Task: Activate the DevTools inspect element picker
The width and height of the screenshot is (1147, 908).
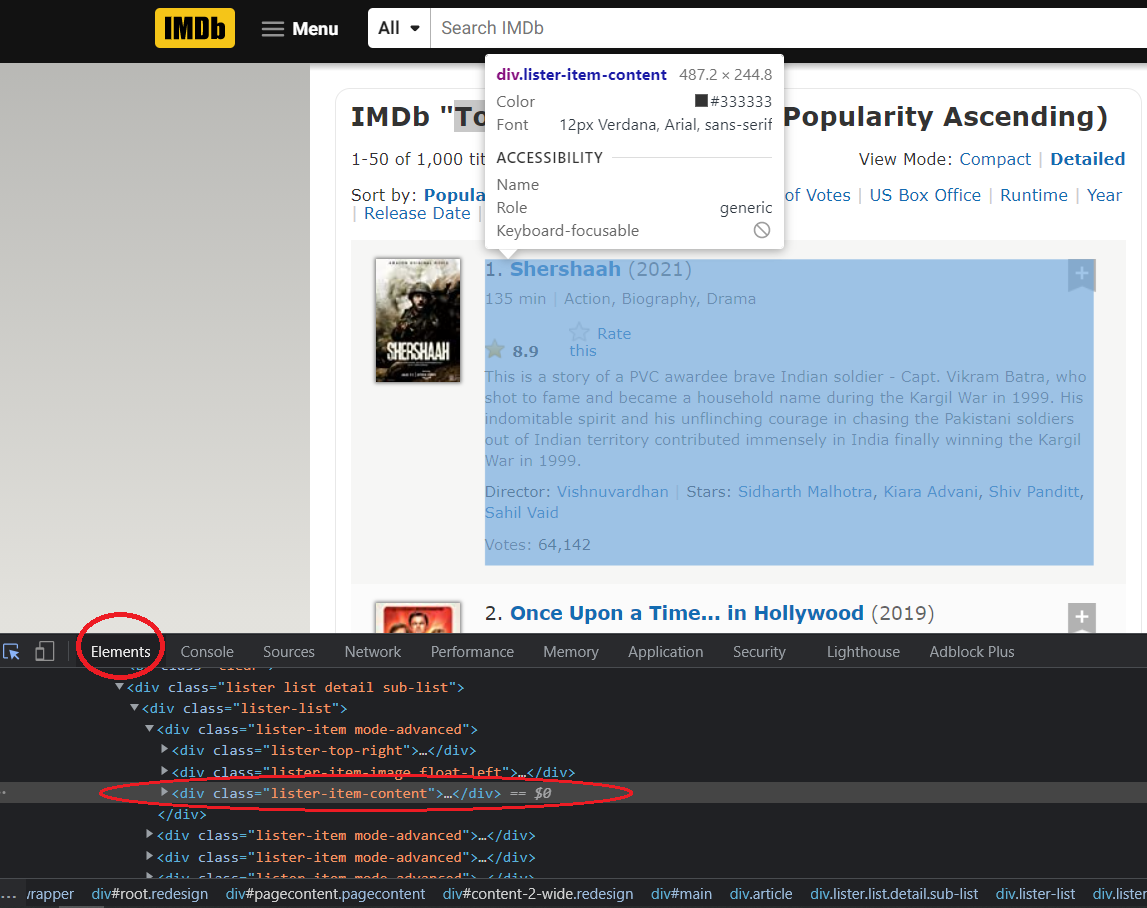Action: [x=12, y=651]
